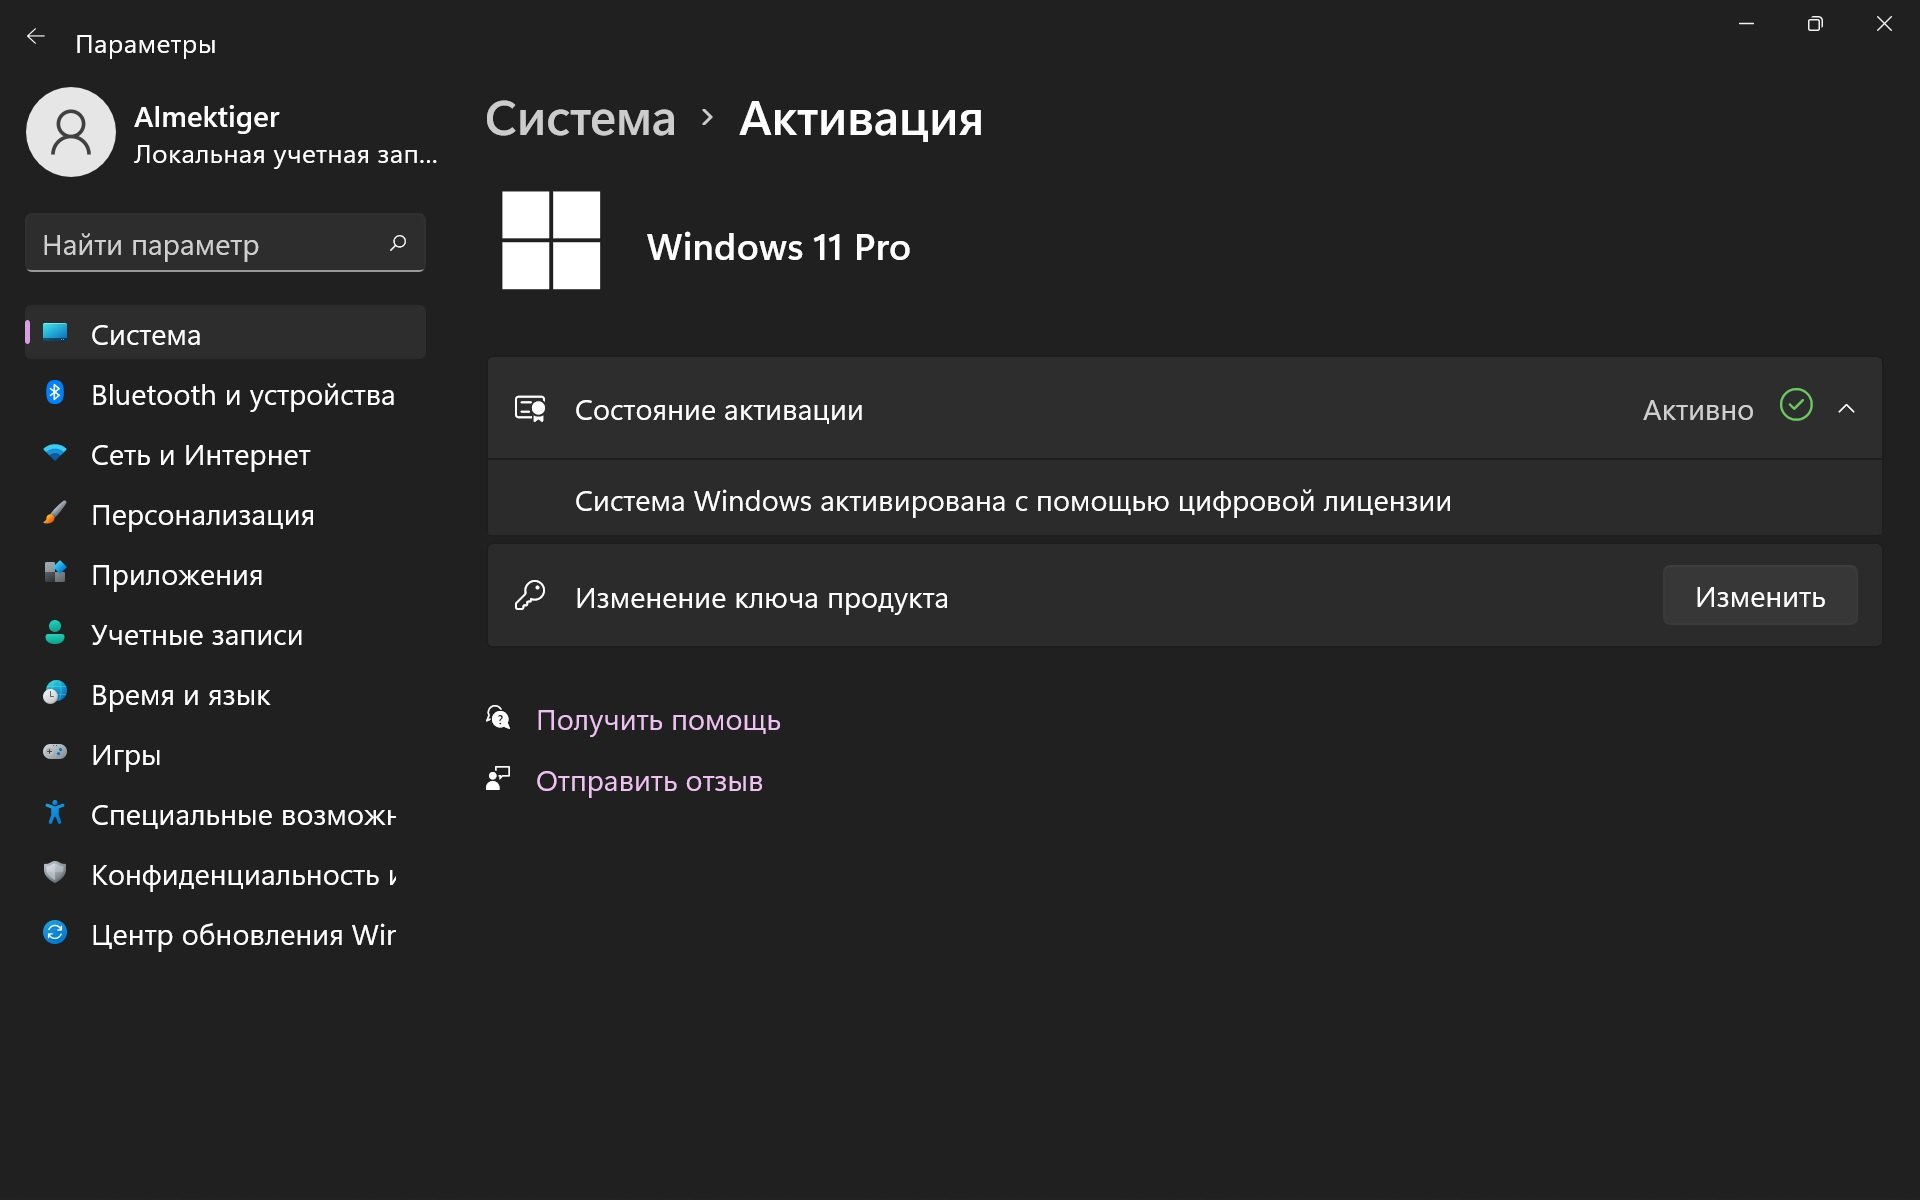Image resolution: width=1920 pixels, height=1200 pixels.
Task: Click the Bluetooth icon in sidebar
Action: coord(55,393)
